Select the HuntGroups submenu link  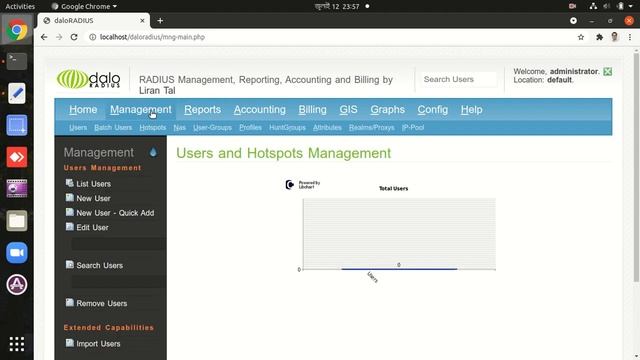(x=287, y=127)
